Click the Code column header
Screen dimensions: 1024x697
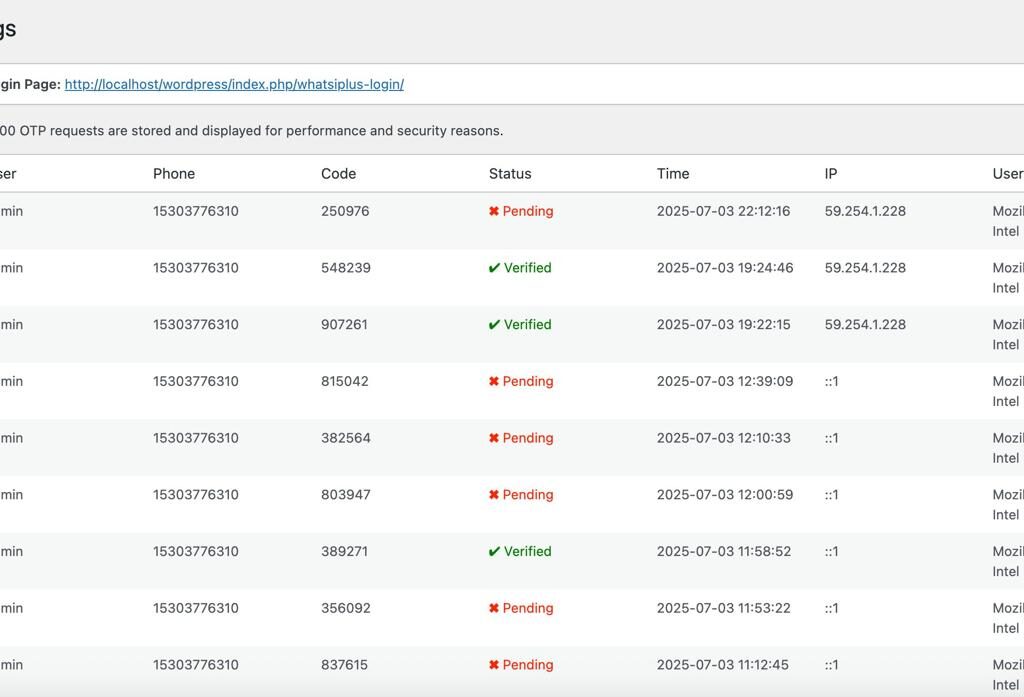click(x=338, y=174)
